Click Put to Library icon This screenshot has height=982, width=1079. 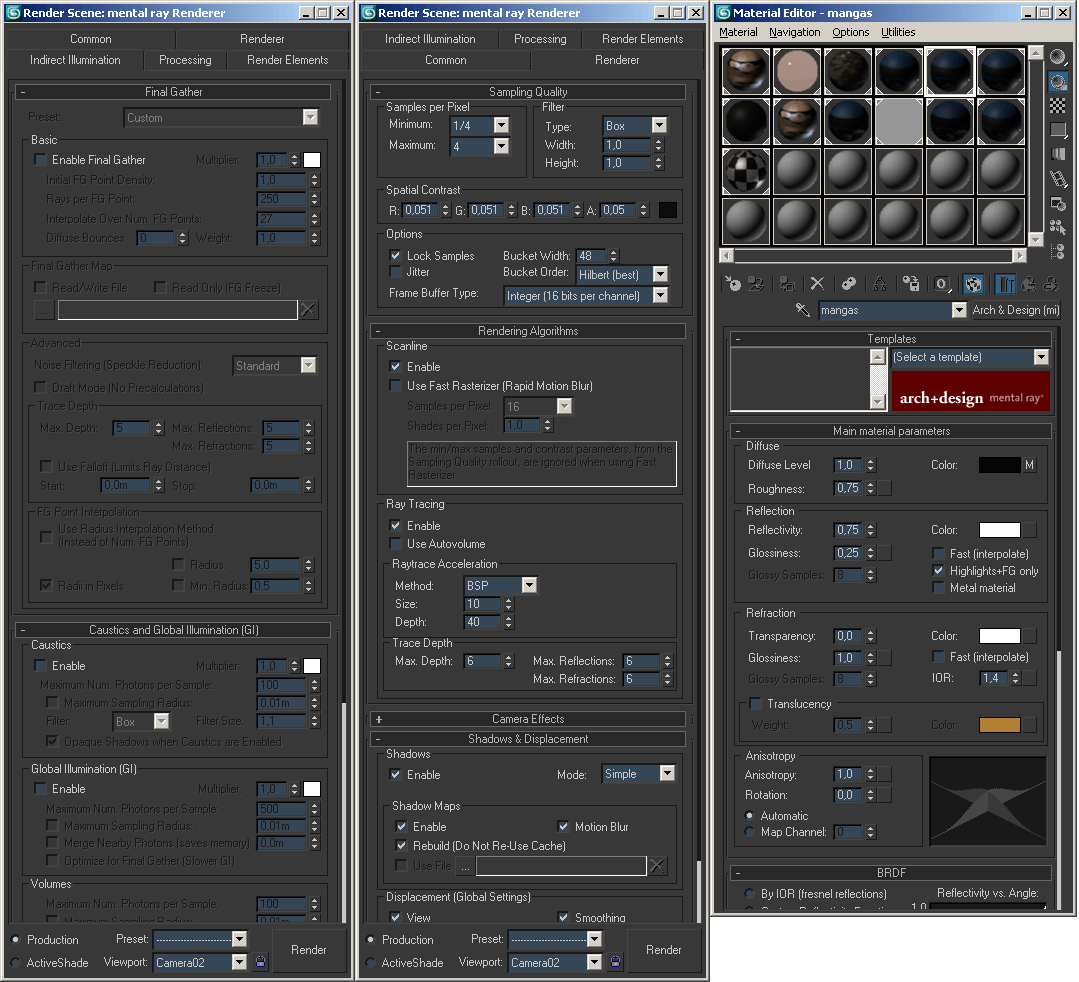tap(911, 284)
